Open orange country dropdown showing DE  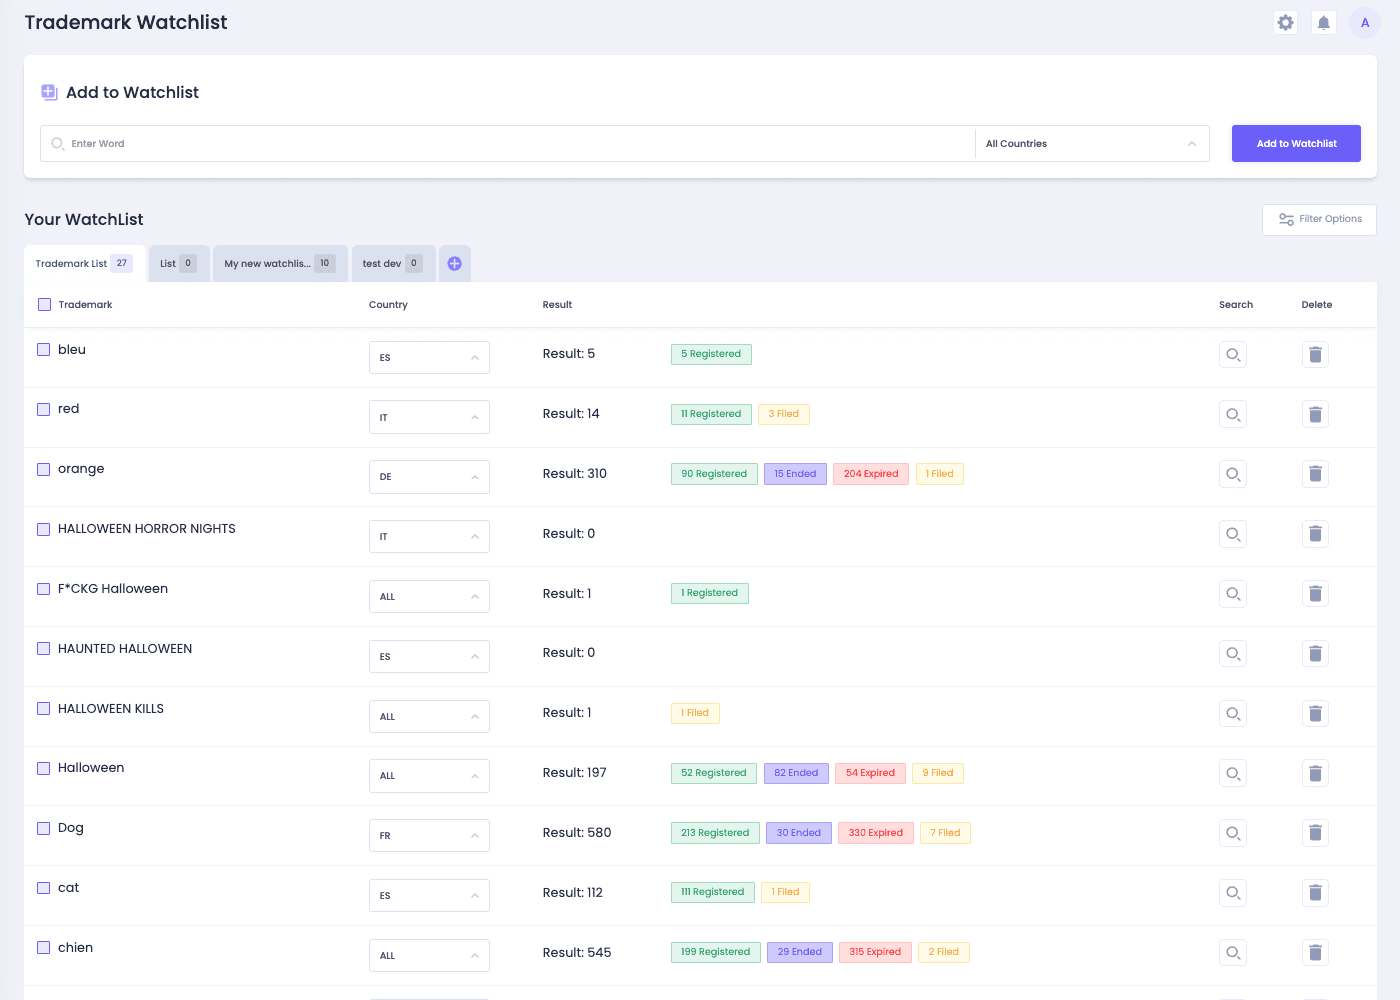coord(429,477)
